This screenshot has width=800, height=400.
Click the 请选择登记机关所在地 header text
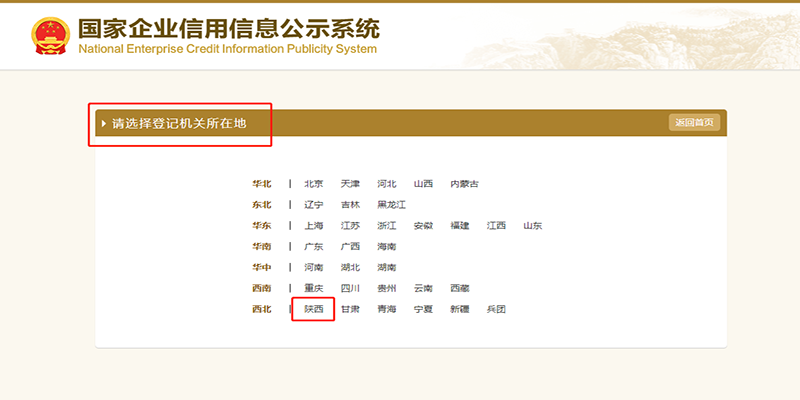tap(179, 123)
